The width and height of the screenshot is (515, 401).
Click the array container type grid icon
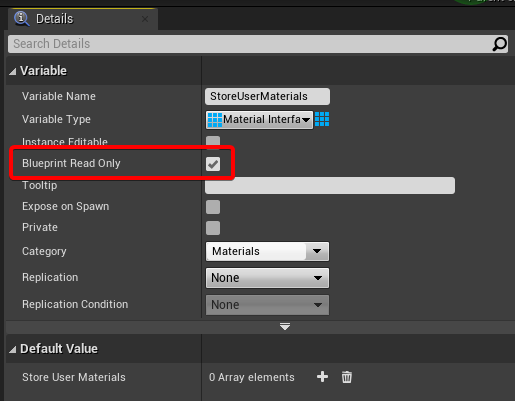[322, 119]
